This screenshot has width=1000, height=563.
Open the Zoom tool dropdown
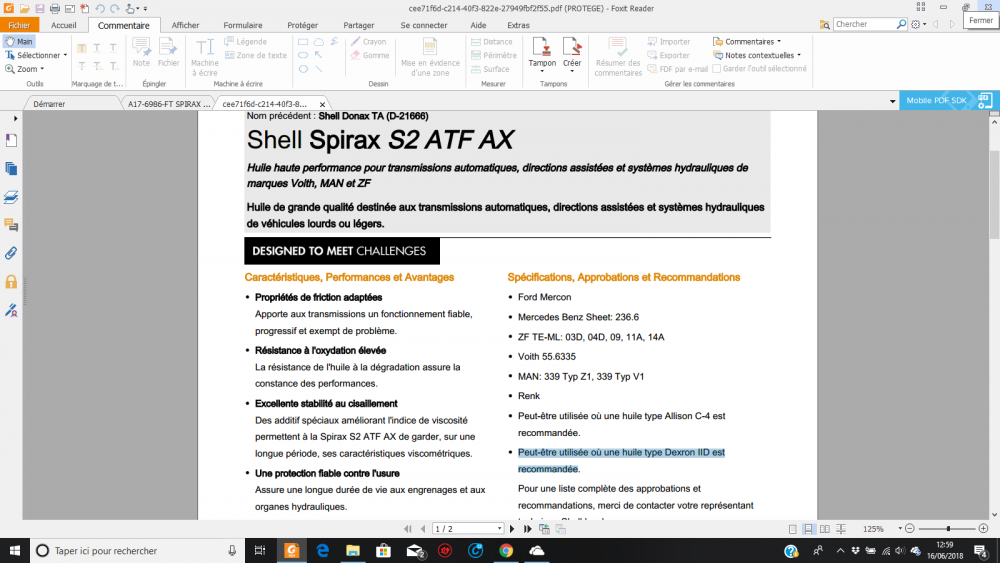point(42,69)
